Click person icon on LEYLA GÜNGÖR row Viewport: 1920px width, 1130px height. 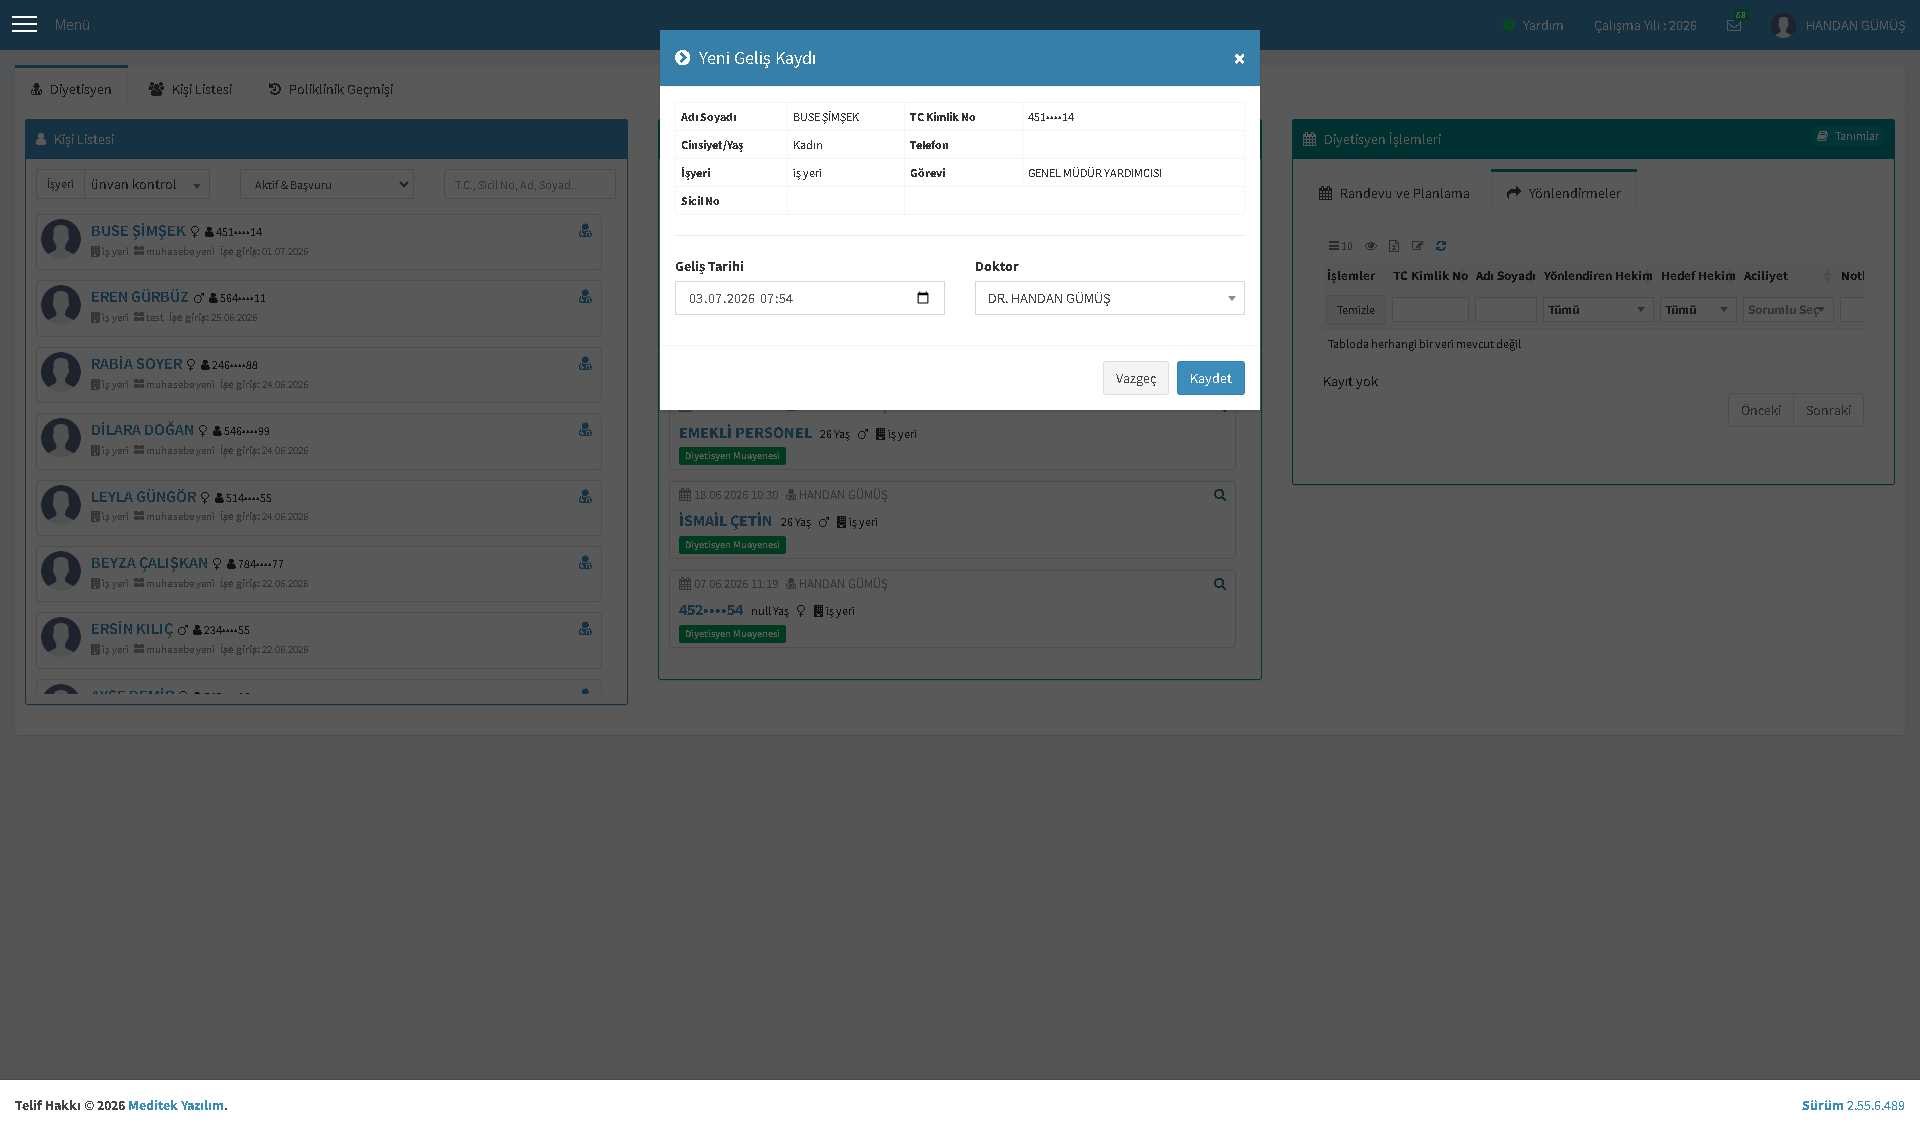pyautogui.click(x=585, y=496)
